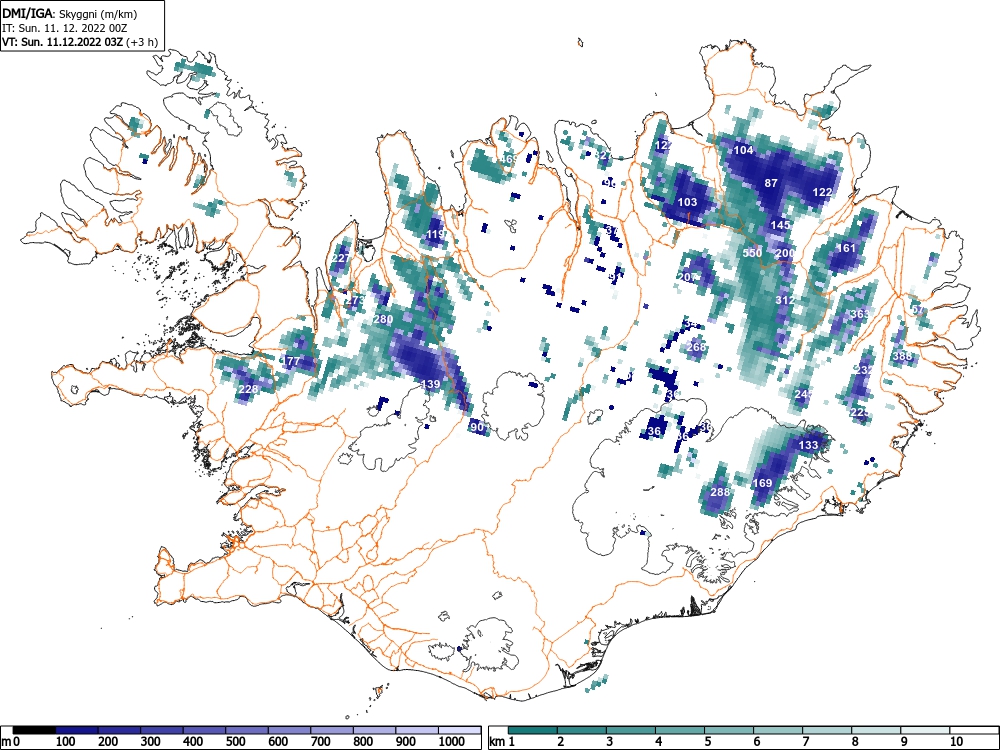Viewport: 1000px width, 750px height.
Task: Click the map value 268
Action: coord(696,347)
